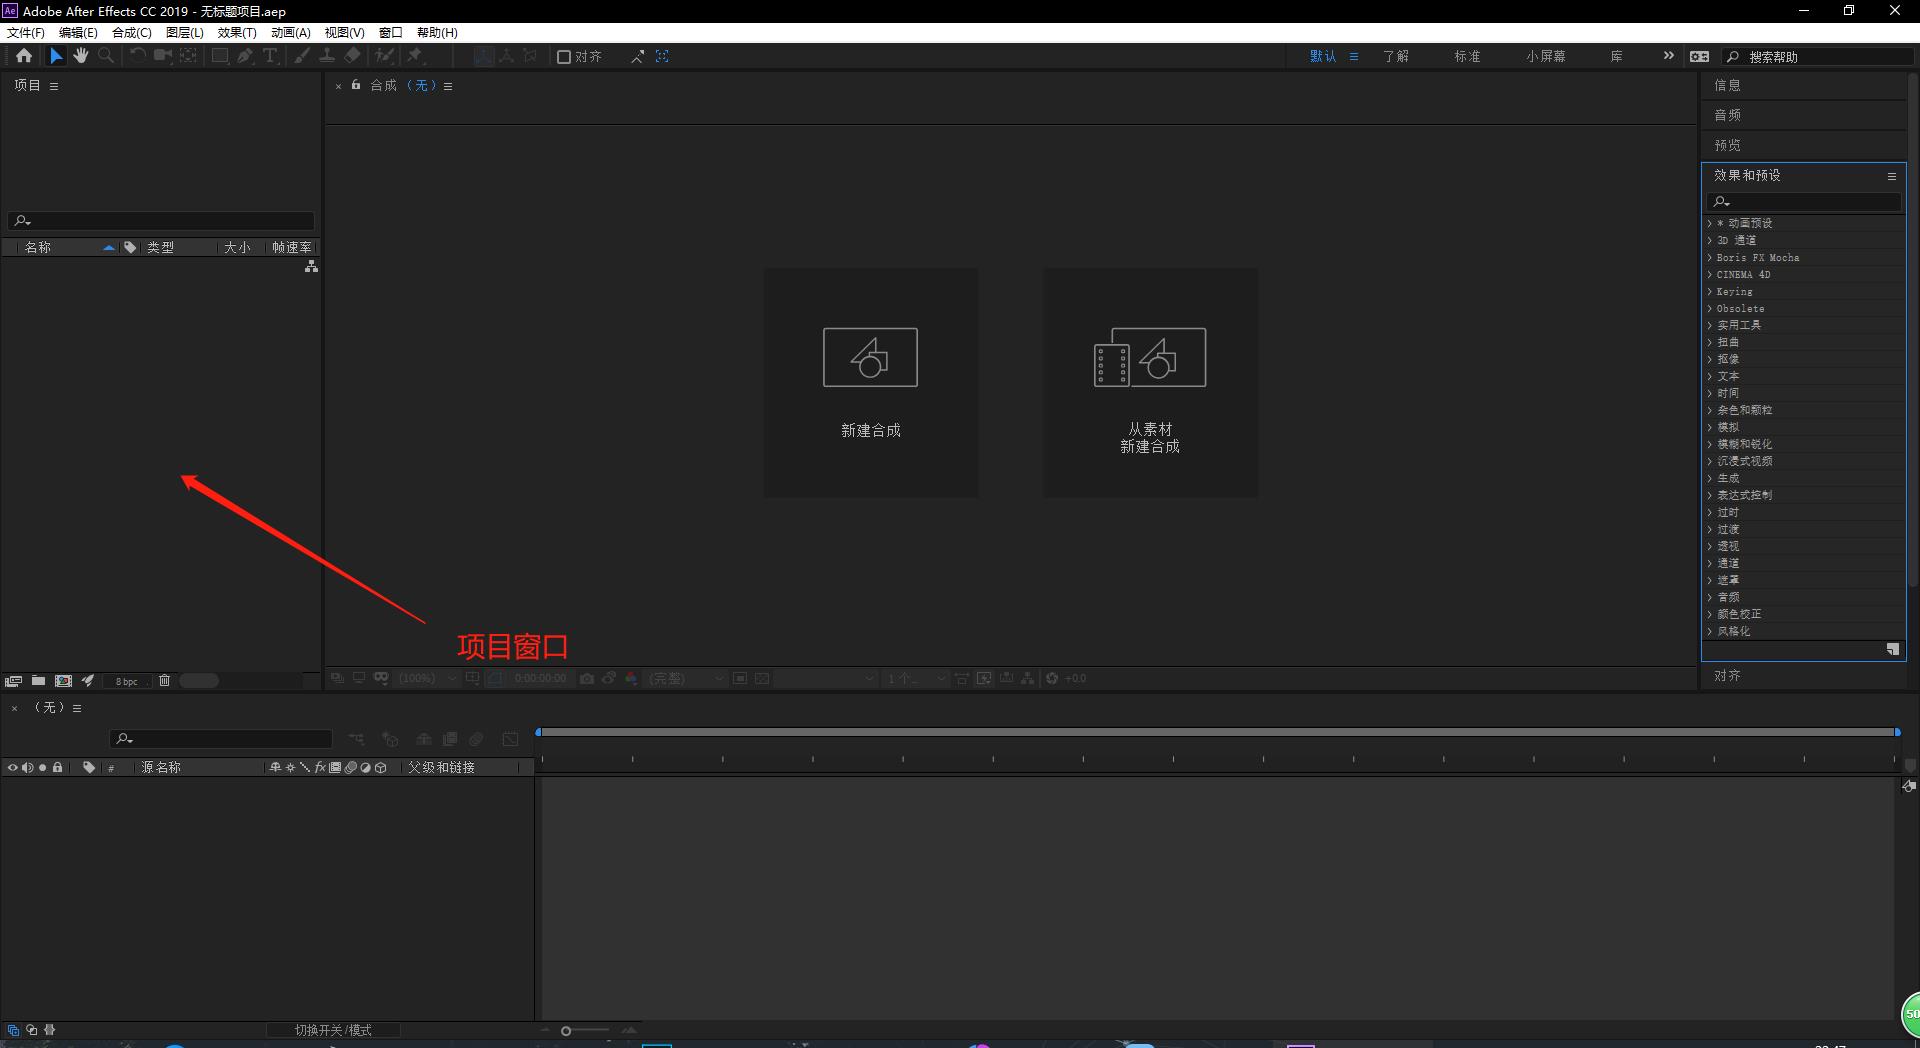
Task: Click the snapshot camera icon in viewer footer
Action: (x=587, y=678)
